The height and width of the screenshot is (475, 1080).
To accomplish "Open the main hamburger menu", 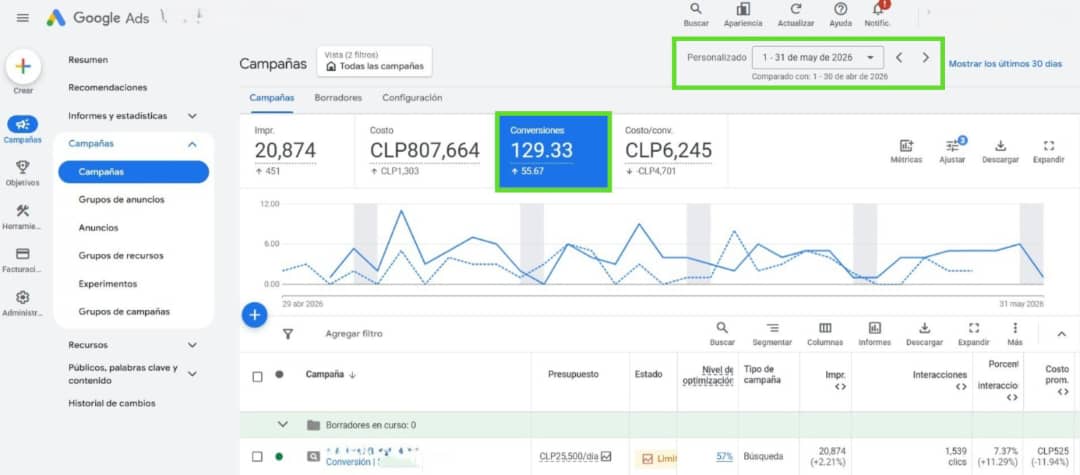I will coord(23,18).
